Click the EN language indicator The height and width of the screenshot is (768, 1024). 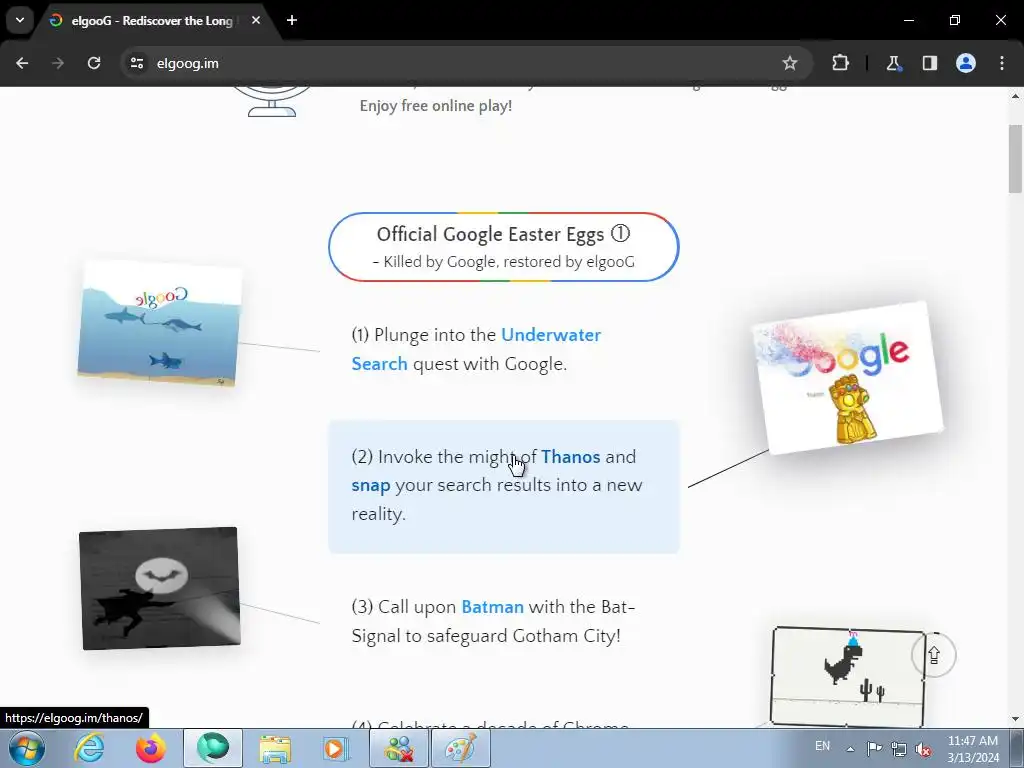822,746
